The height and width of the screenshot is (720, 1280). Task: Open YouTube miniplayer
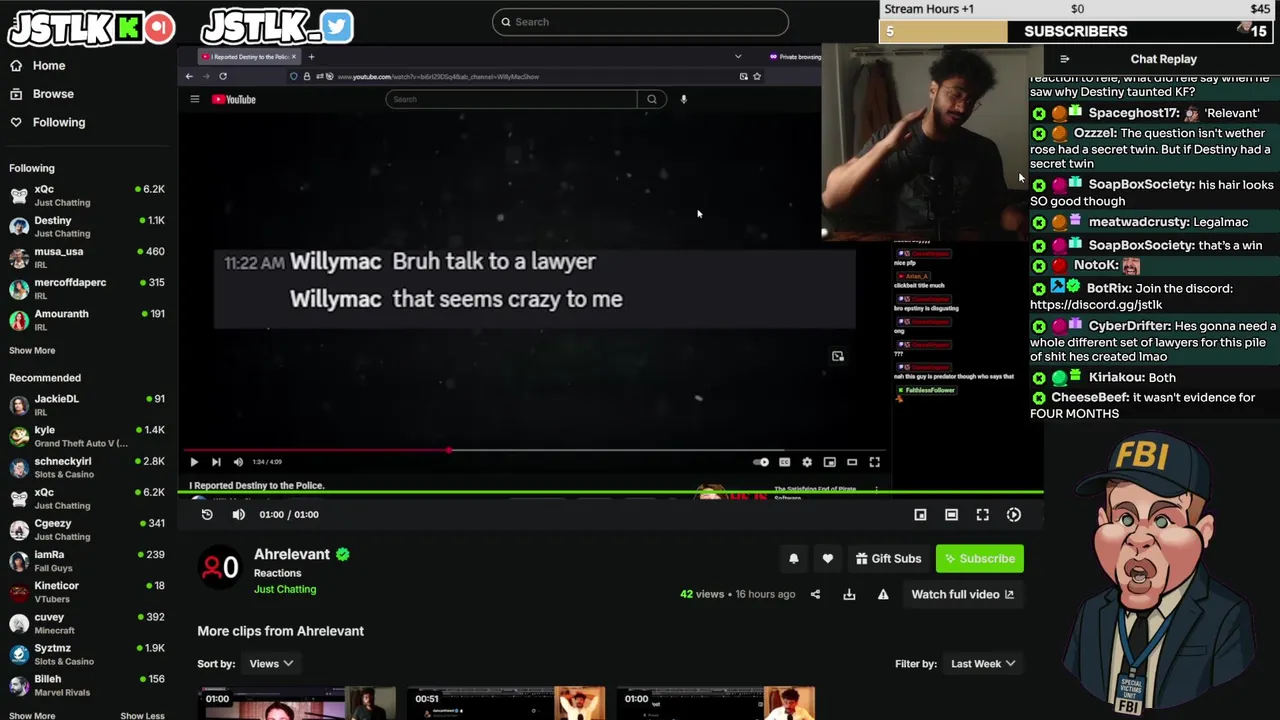pyautogui.click(x=829, y=462)
